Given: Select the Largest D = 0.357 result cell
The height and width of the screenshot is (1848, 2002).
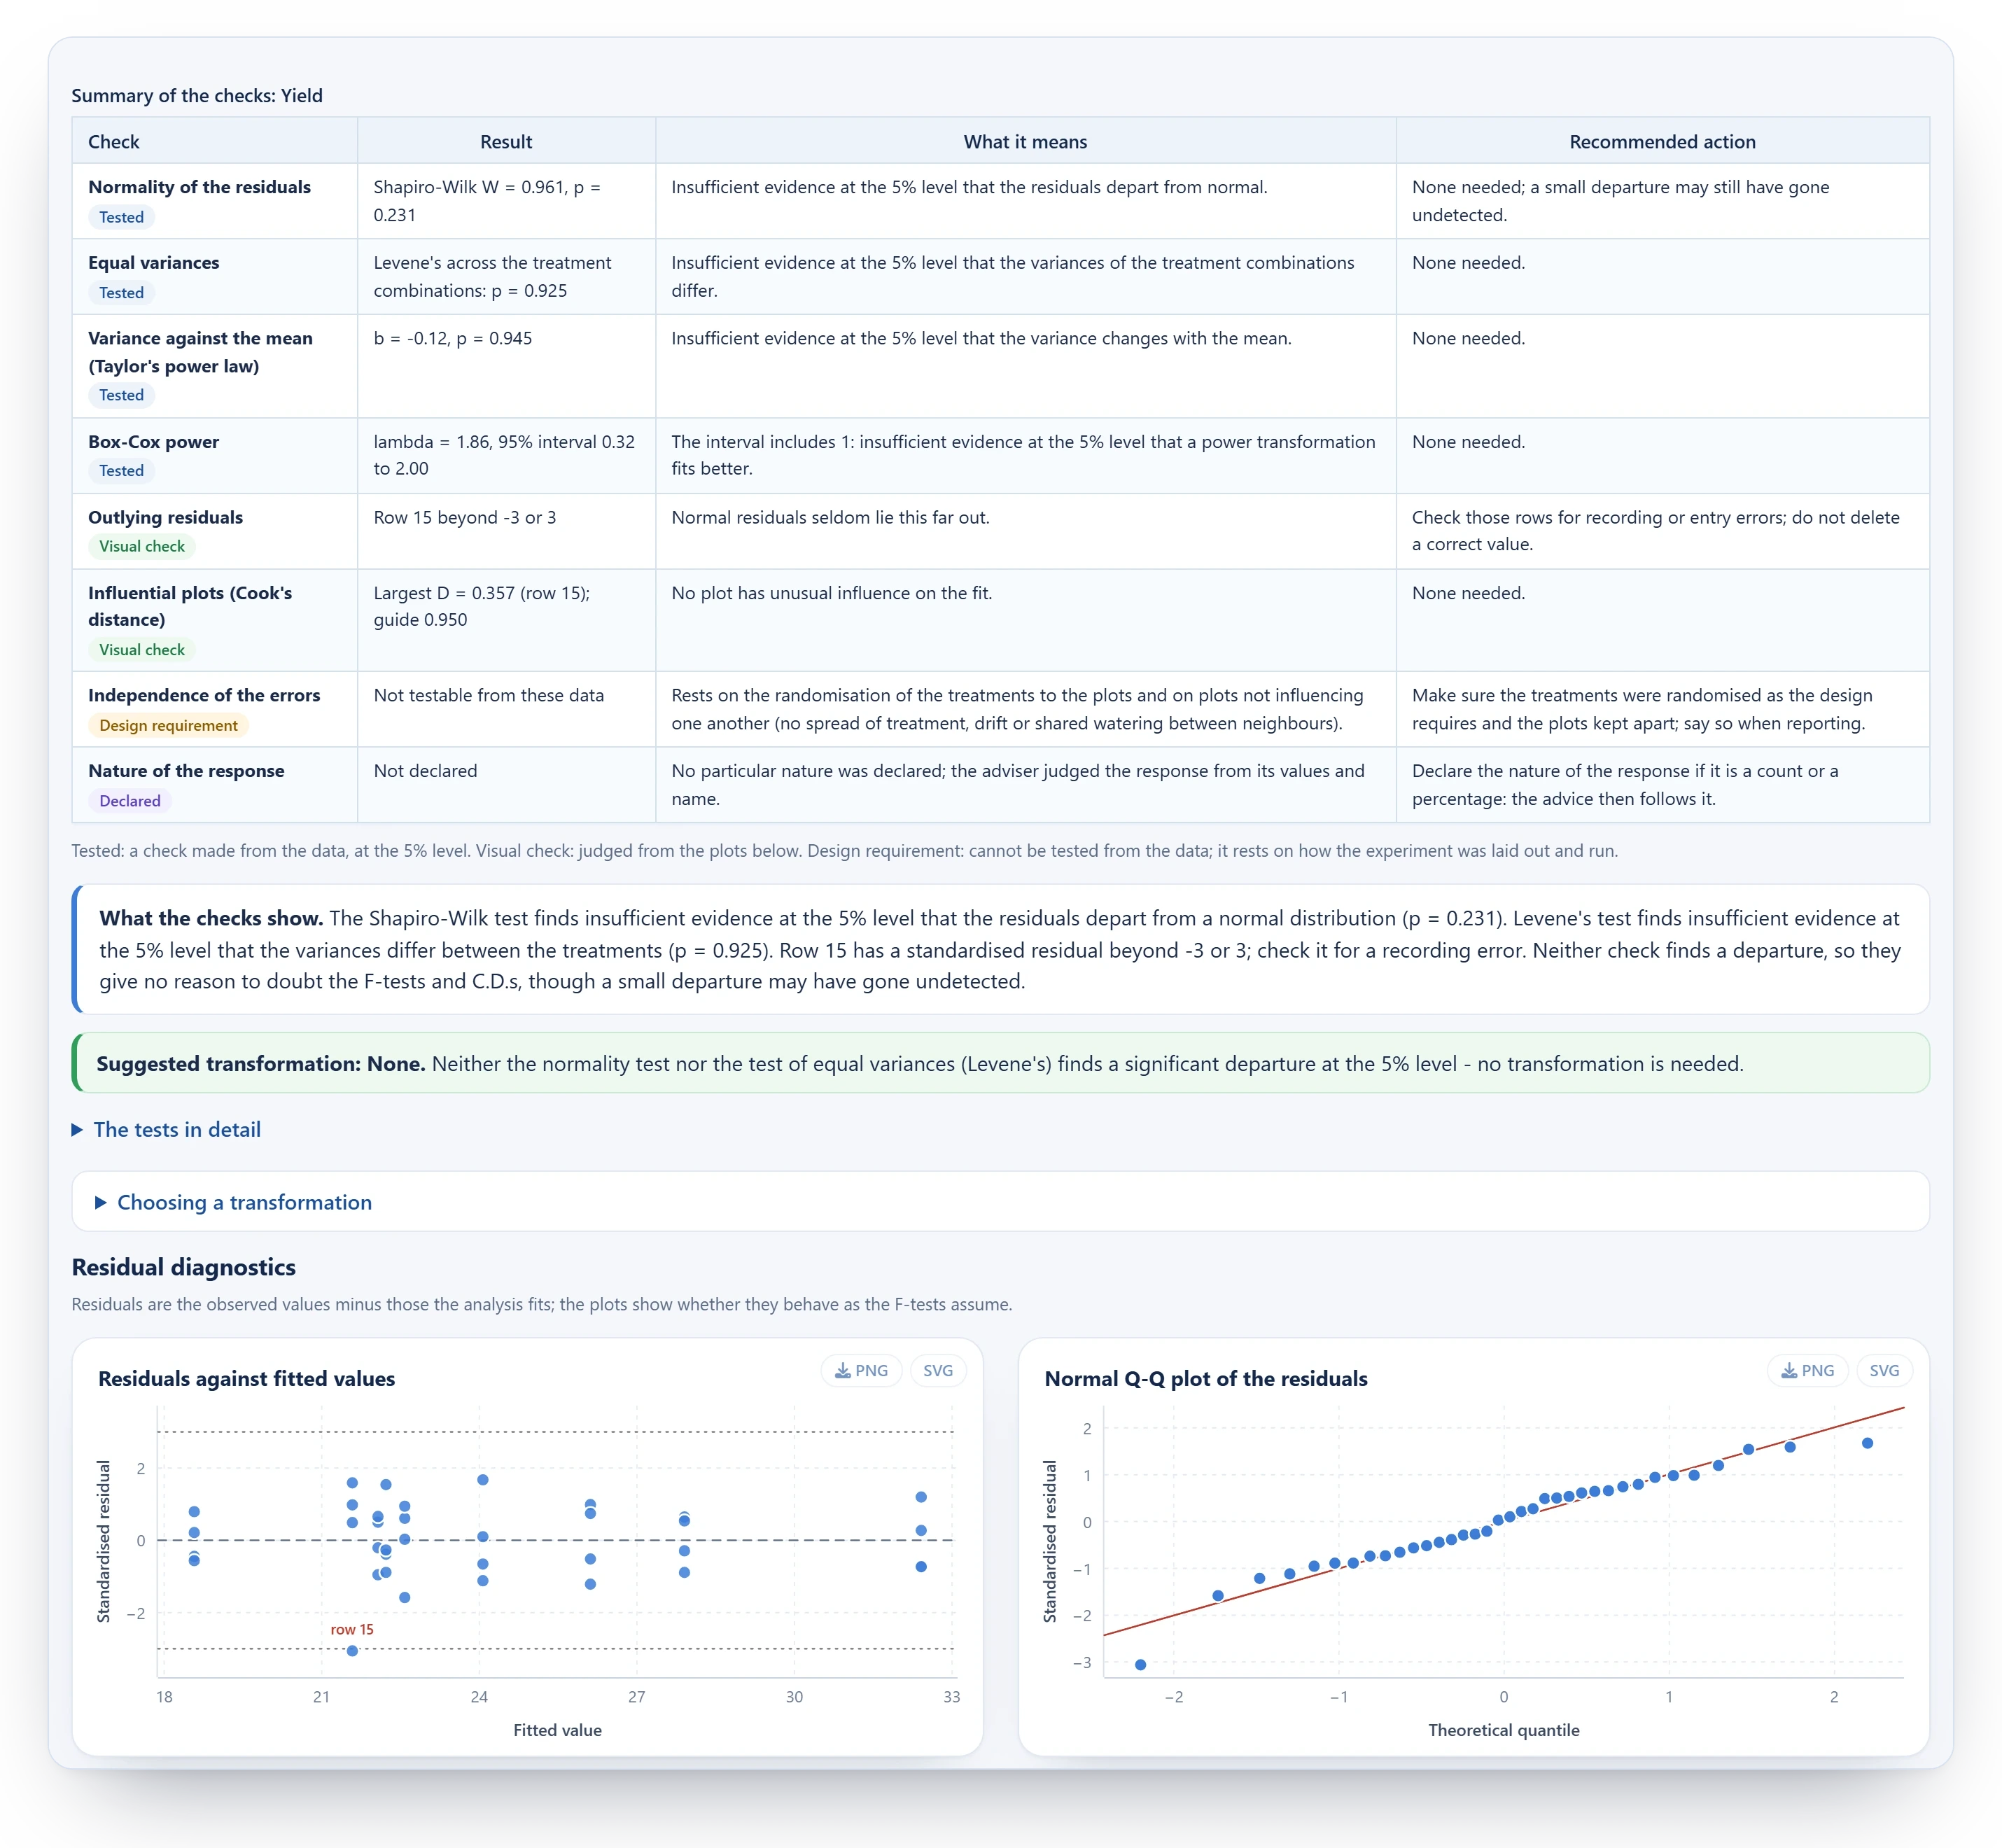Looking at the screenshot, I should pyautogui.click(x=506, y=620).
